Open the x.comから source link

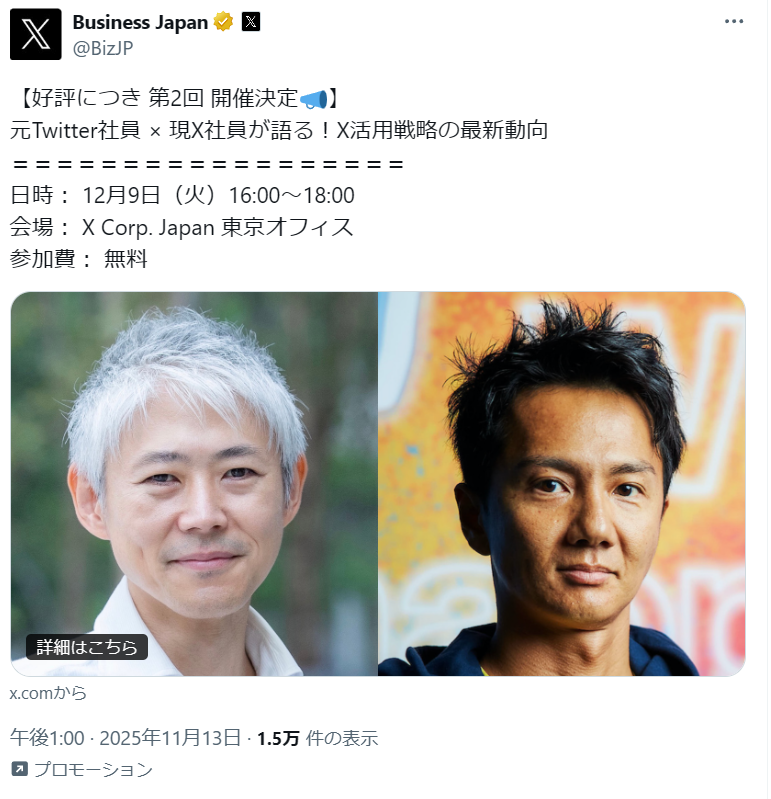(48, 693)
